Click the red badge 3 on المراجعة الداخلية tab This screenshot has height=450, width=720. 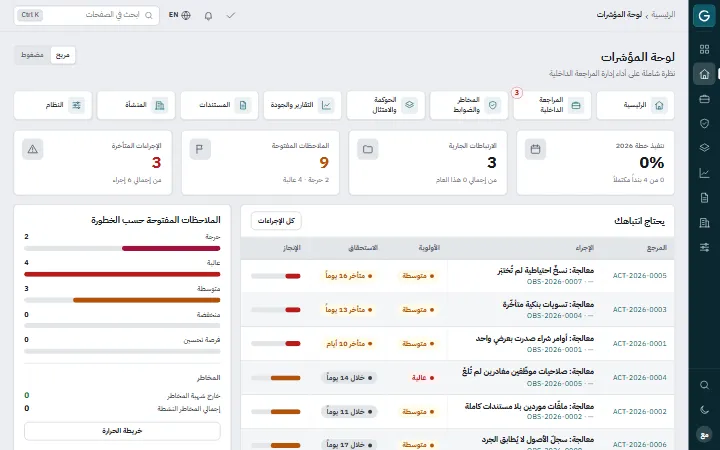[517, 93]
